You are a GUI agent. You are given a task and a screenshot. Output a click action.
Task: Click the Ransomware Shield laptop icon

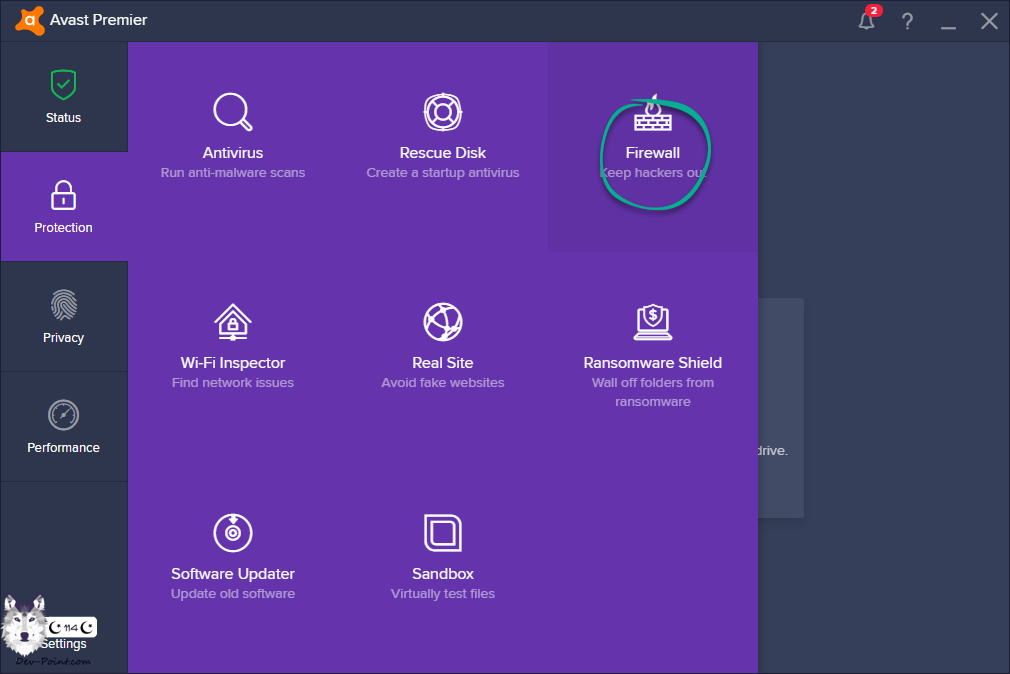653,322
